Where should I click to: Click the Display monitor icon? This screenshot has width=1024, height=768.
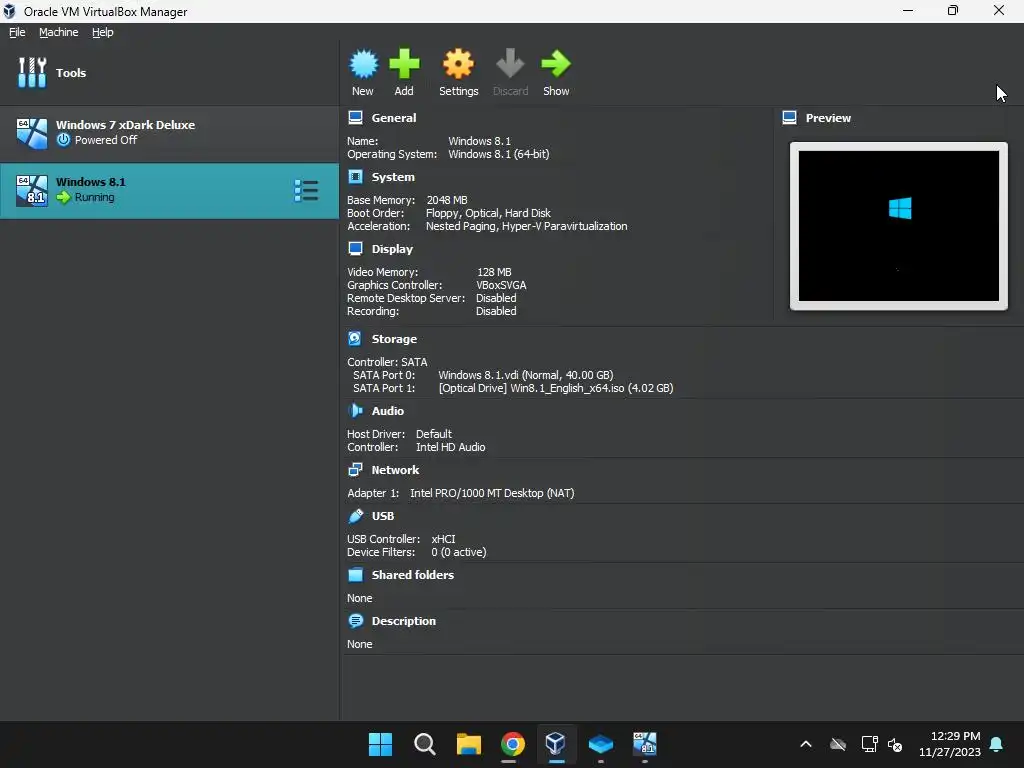355,248
